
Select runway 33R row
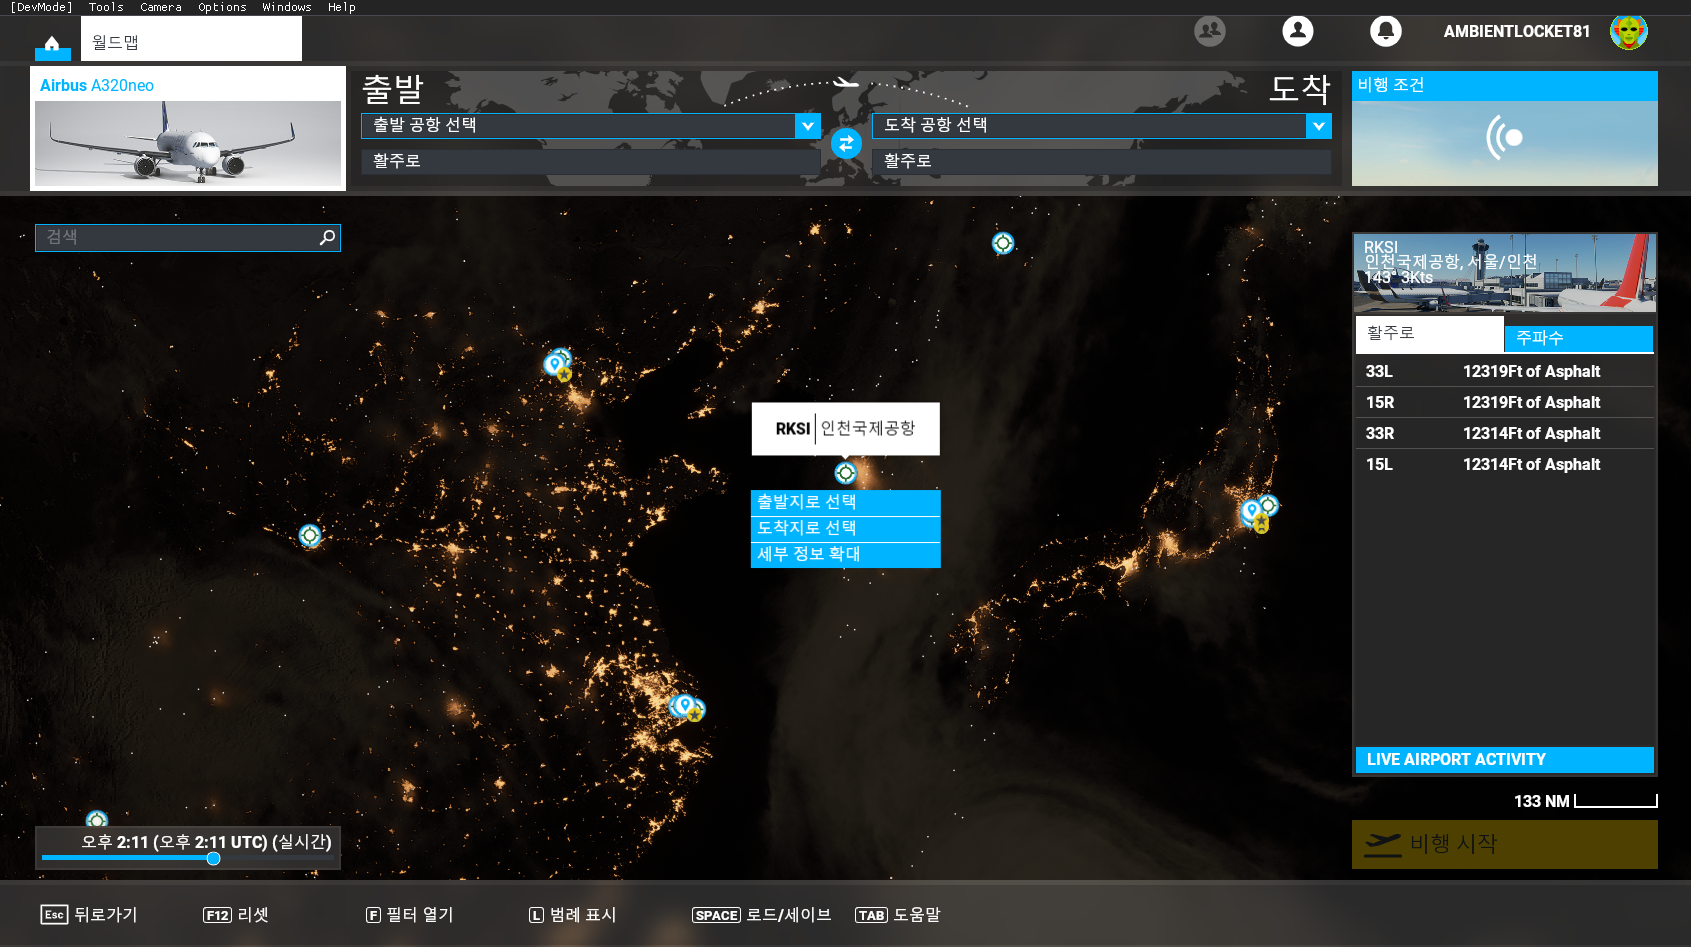pyautogui.click(x=1504, y=433)
